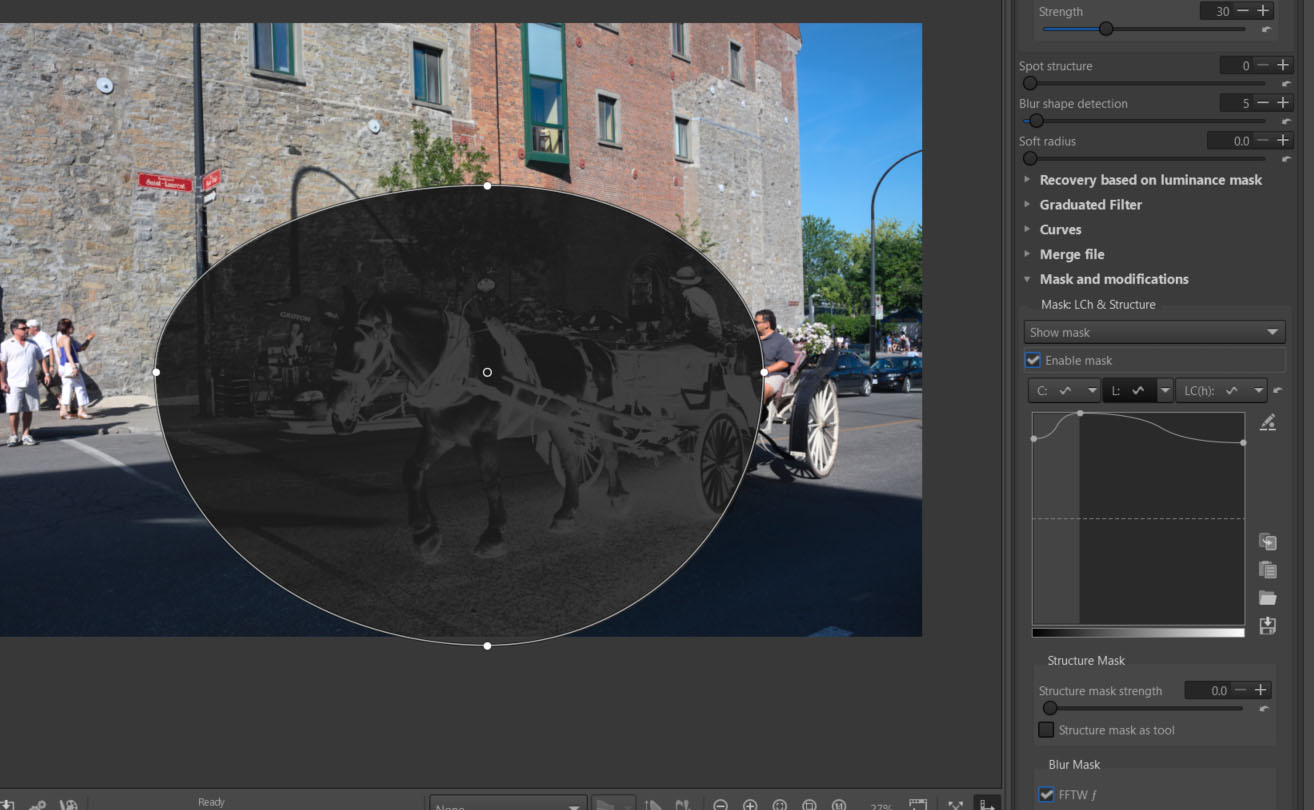
Task: Open the Show mask dropdown
Action: pyautogui.click(x=1154, y=332)
